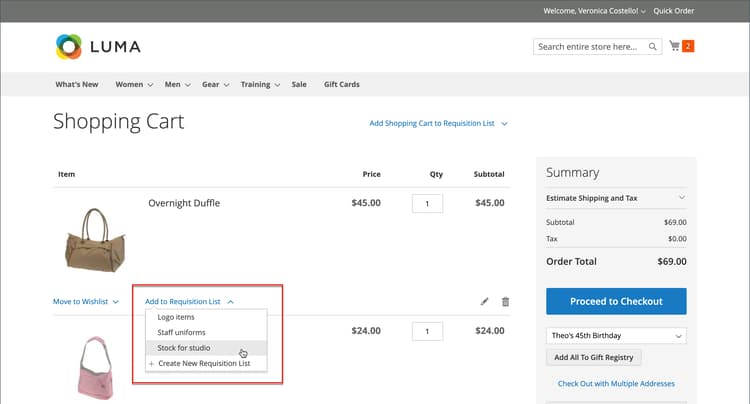
Task: Click the search magnifier icon
Action: (652, 46)
